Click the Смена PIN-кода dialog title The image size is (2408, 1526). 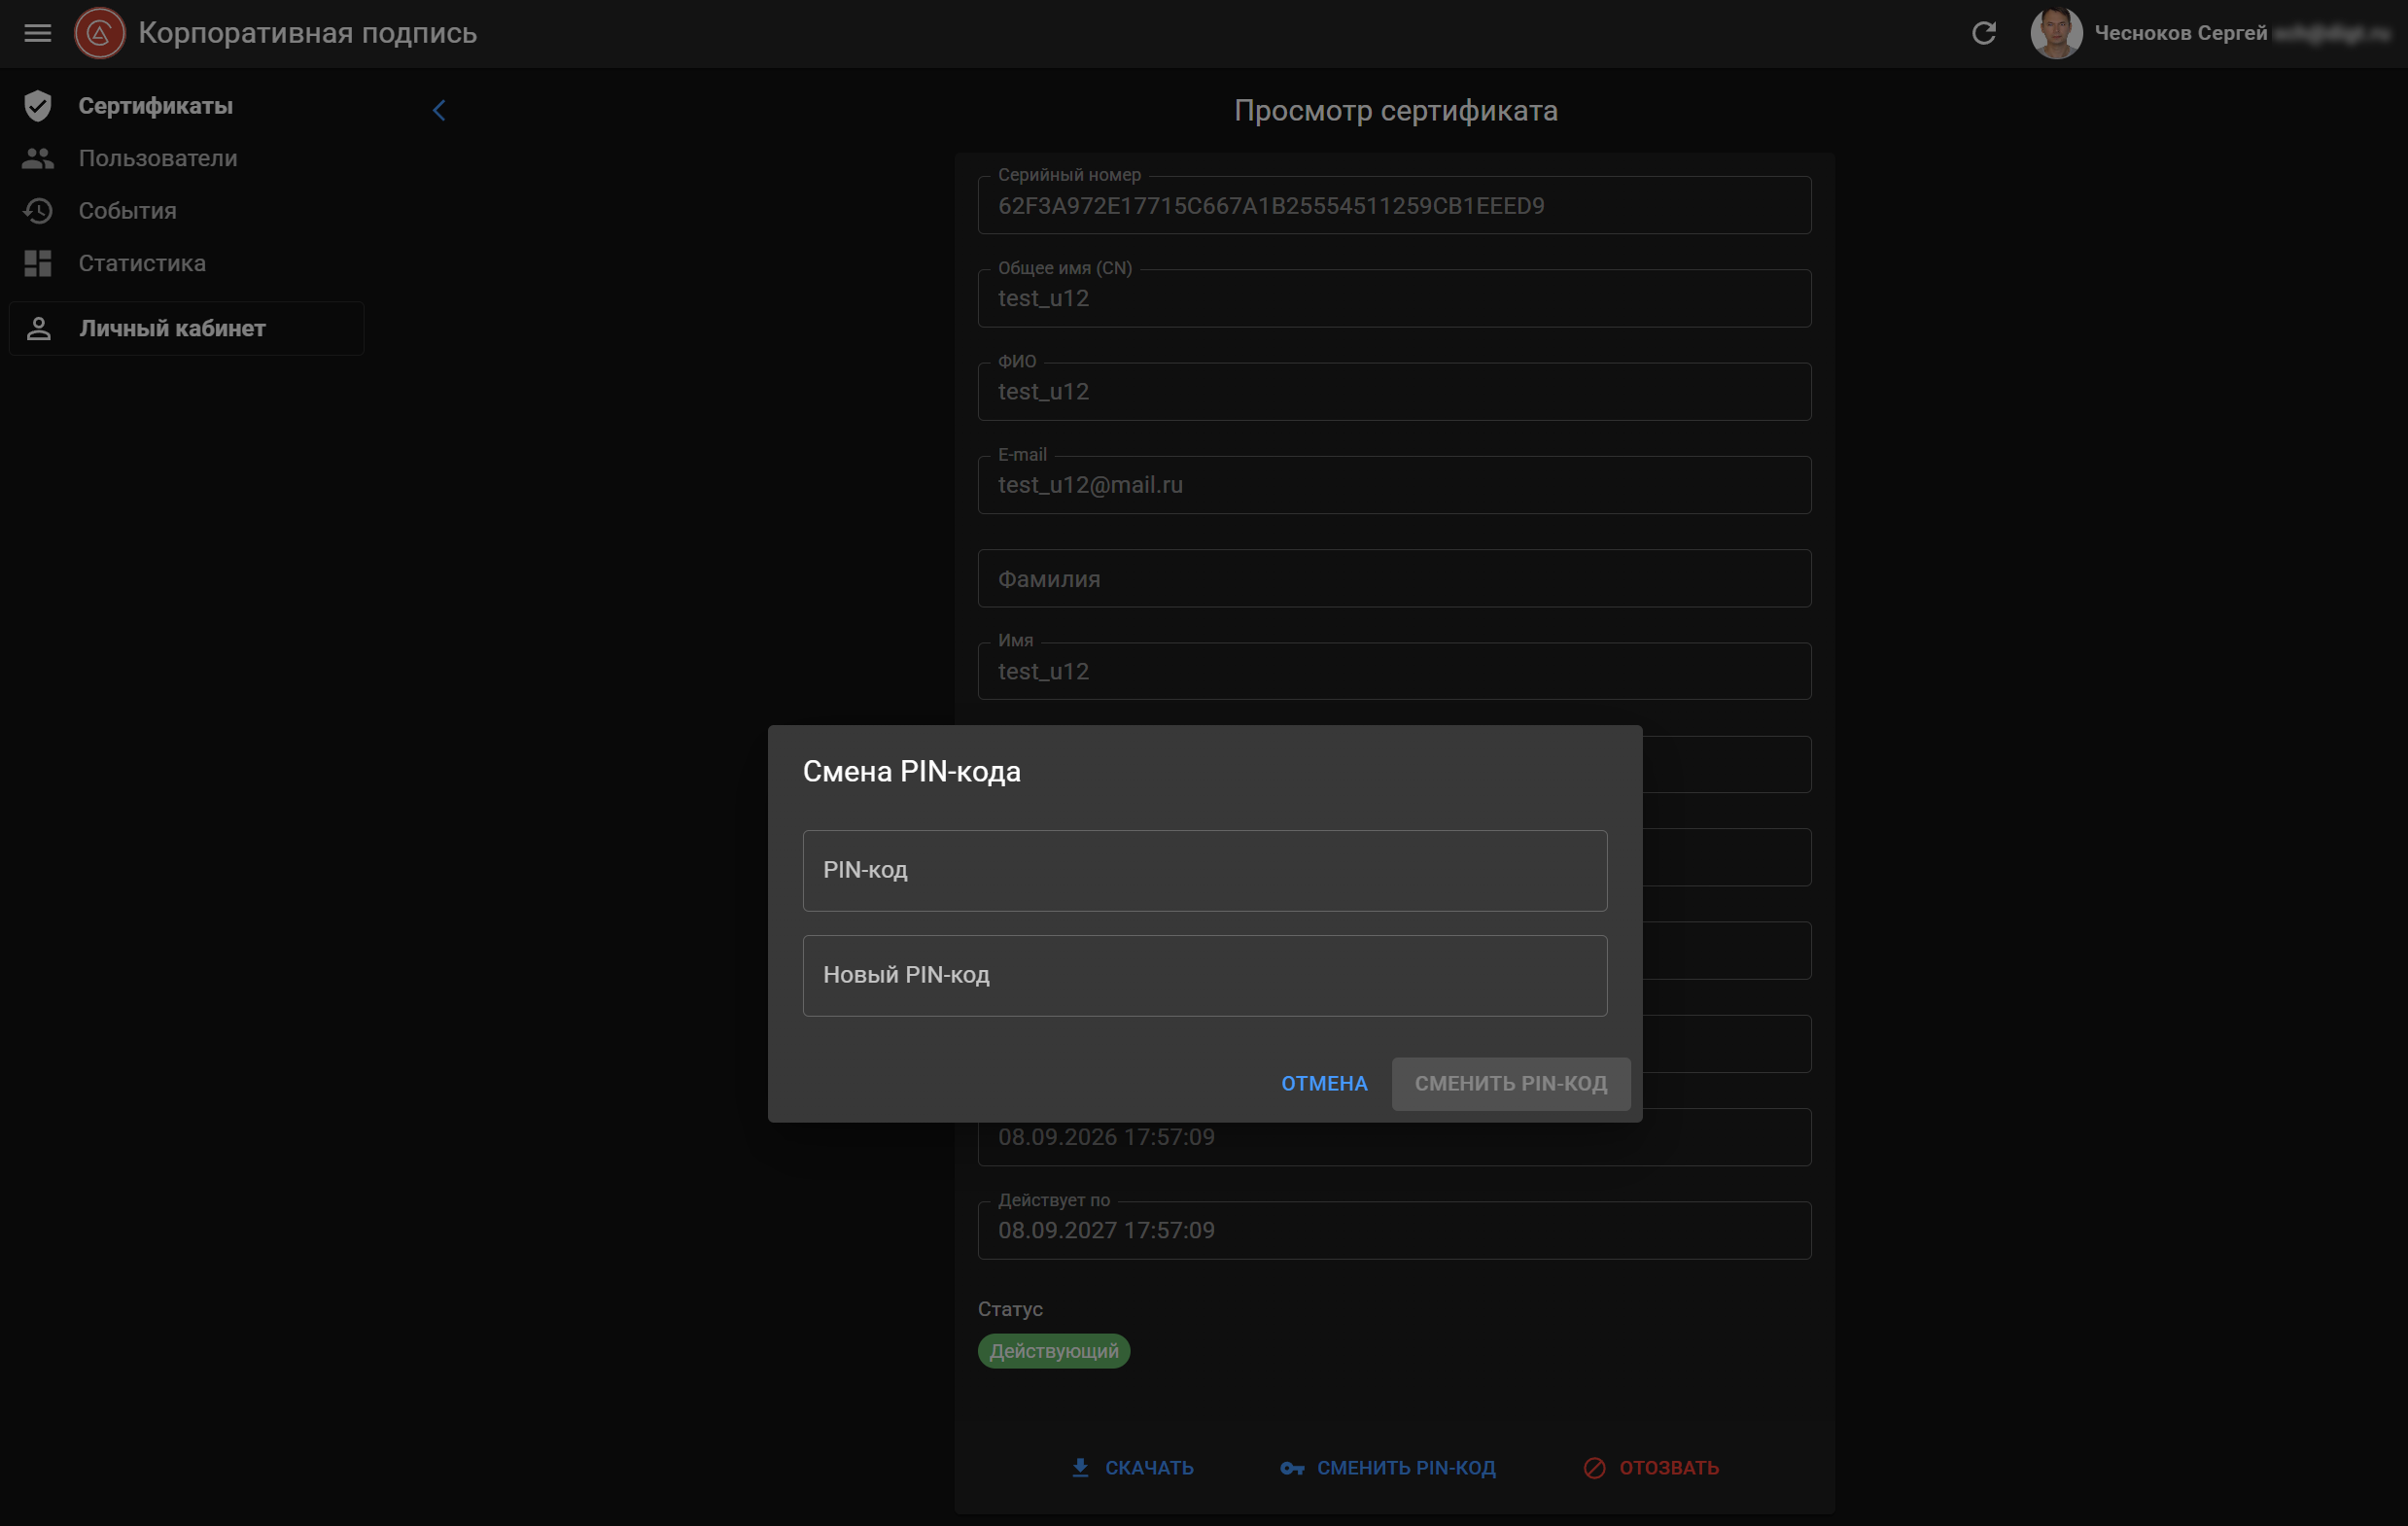point(911,771)
